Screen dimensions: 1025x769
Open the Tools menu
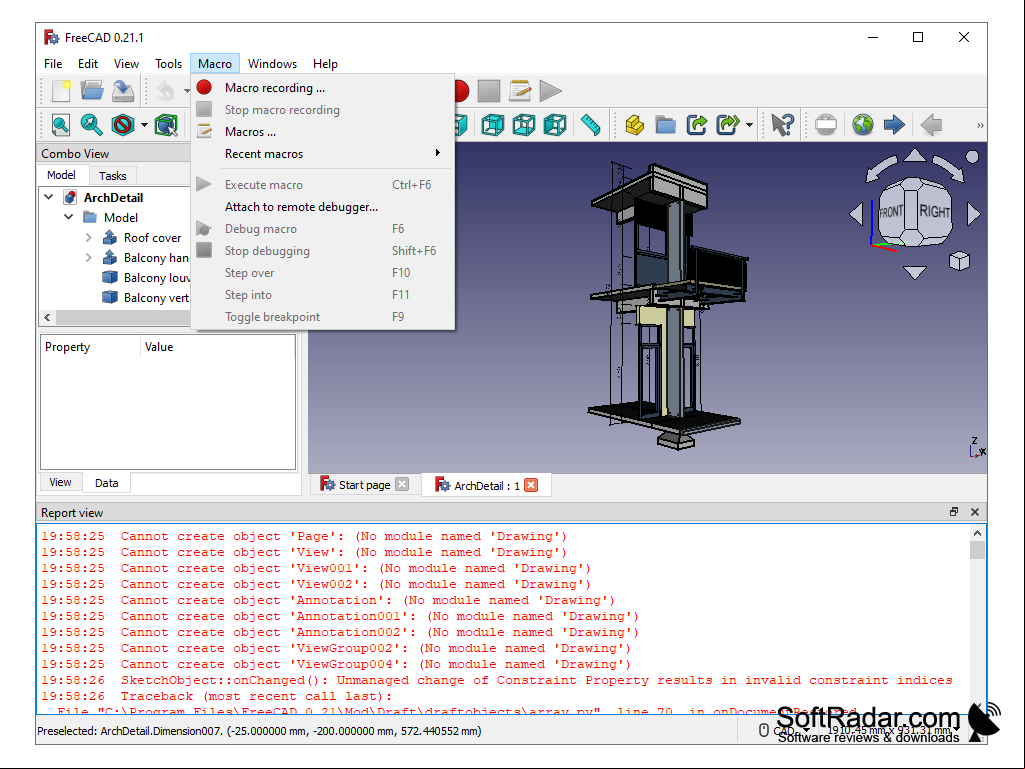(x=168, y=63)
